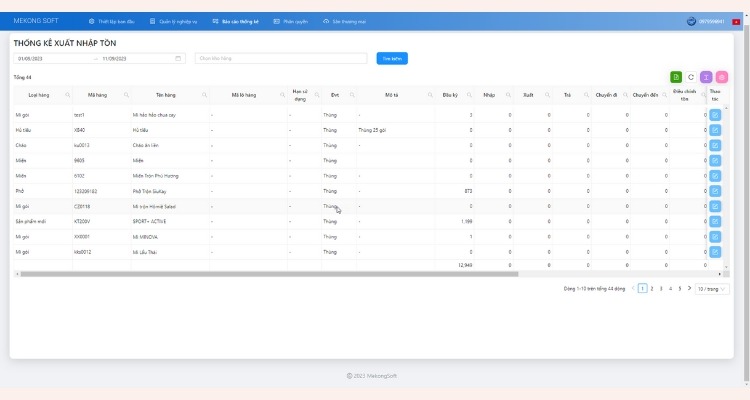Click the Tìm kiếm search button
Screen dimensions: 750x400
(392, 58)
